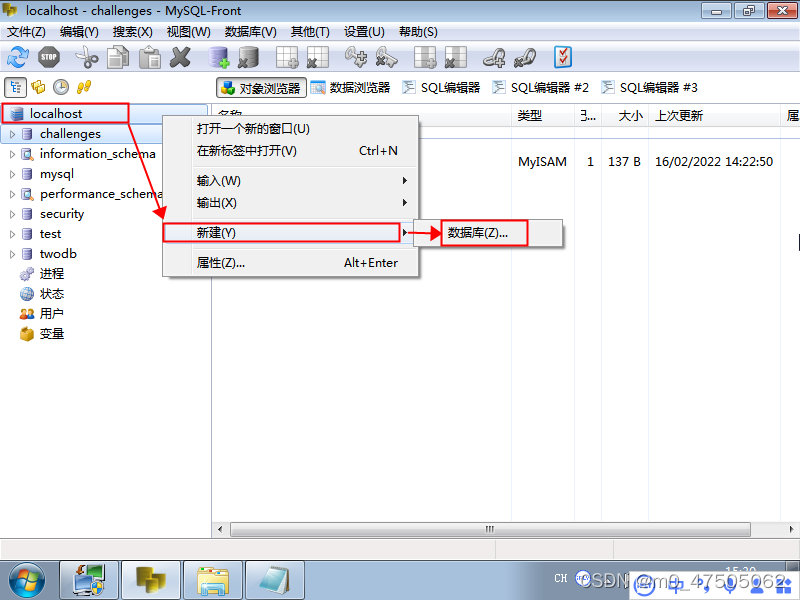The image size is (800, 600).
Task: Toggle the navigator tree view icon
Action: (15, 87)
